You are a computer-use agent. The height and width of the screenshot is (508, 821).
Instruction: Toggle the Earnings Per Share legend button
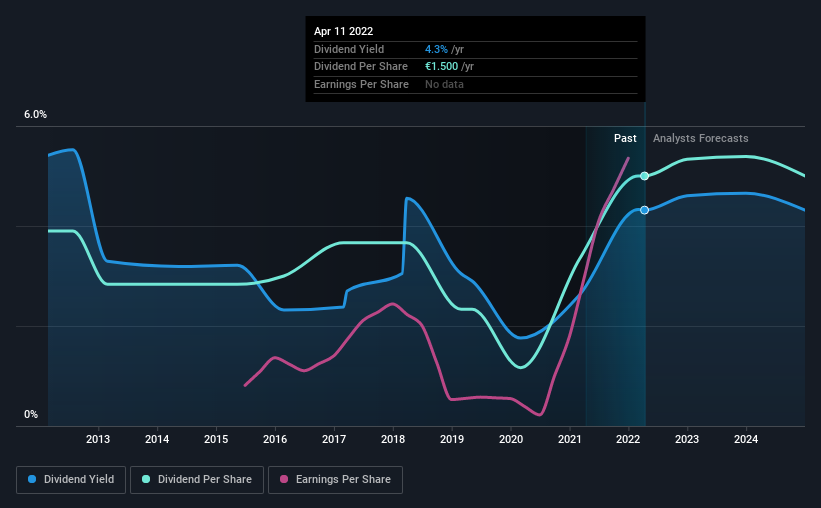335,480
